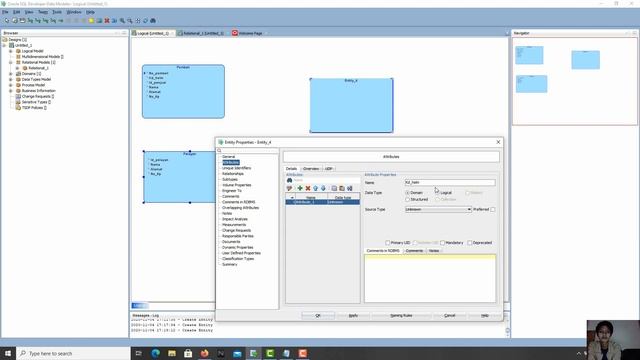The image size is (640, 360).
Task: Select the Structured data type radio button
Action: (x=407, y=200)
